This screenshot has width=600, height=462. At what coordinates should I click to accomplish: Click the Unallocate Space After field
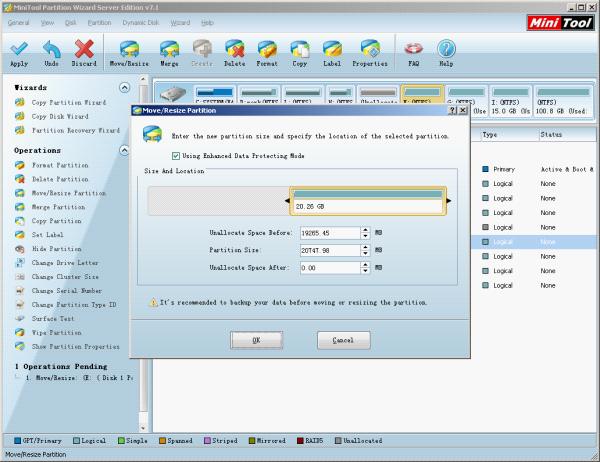click(x=330, y=268)
